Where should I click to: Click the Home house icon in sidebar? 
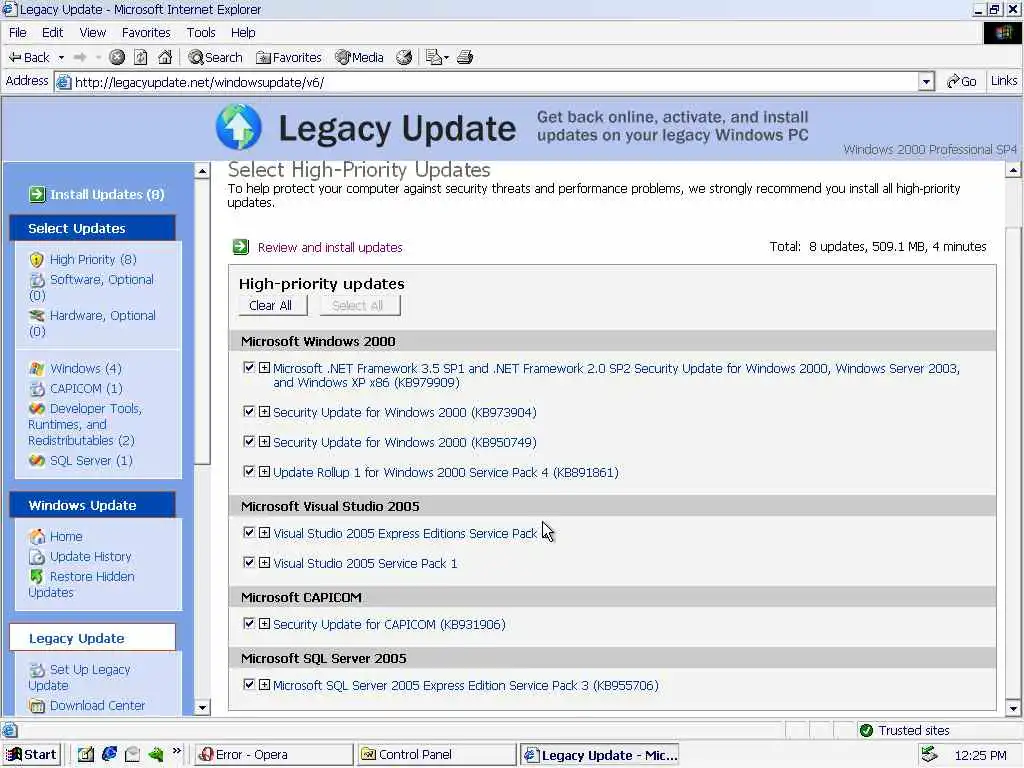coord(37,537)
